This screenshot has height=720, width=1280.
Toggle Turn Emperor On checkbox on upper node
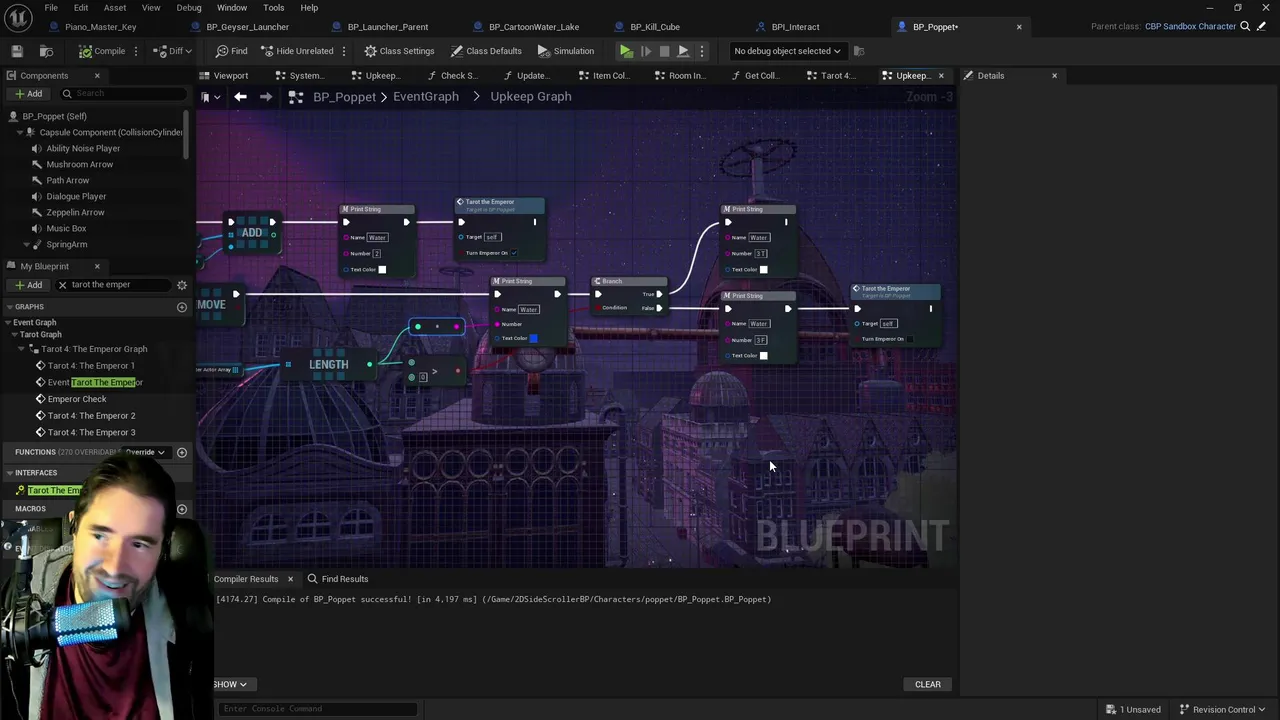(x=514, y=253)
